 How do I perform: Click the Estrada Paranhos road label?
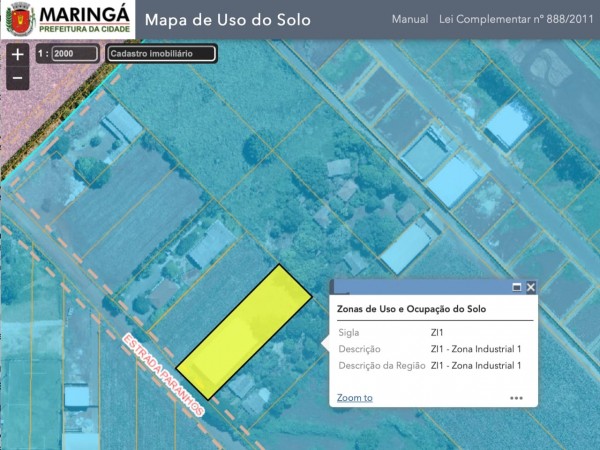[x=164, y=373]
